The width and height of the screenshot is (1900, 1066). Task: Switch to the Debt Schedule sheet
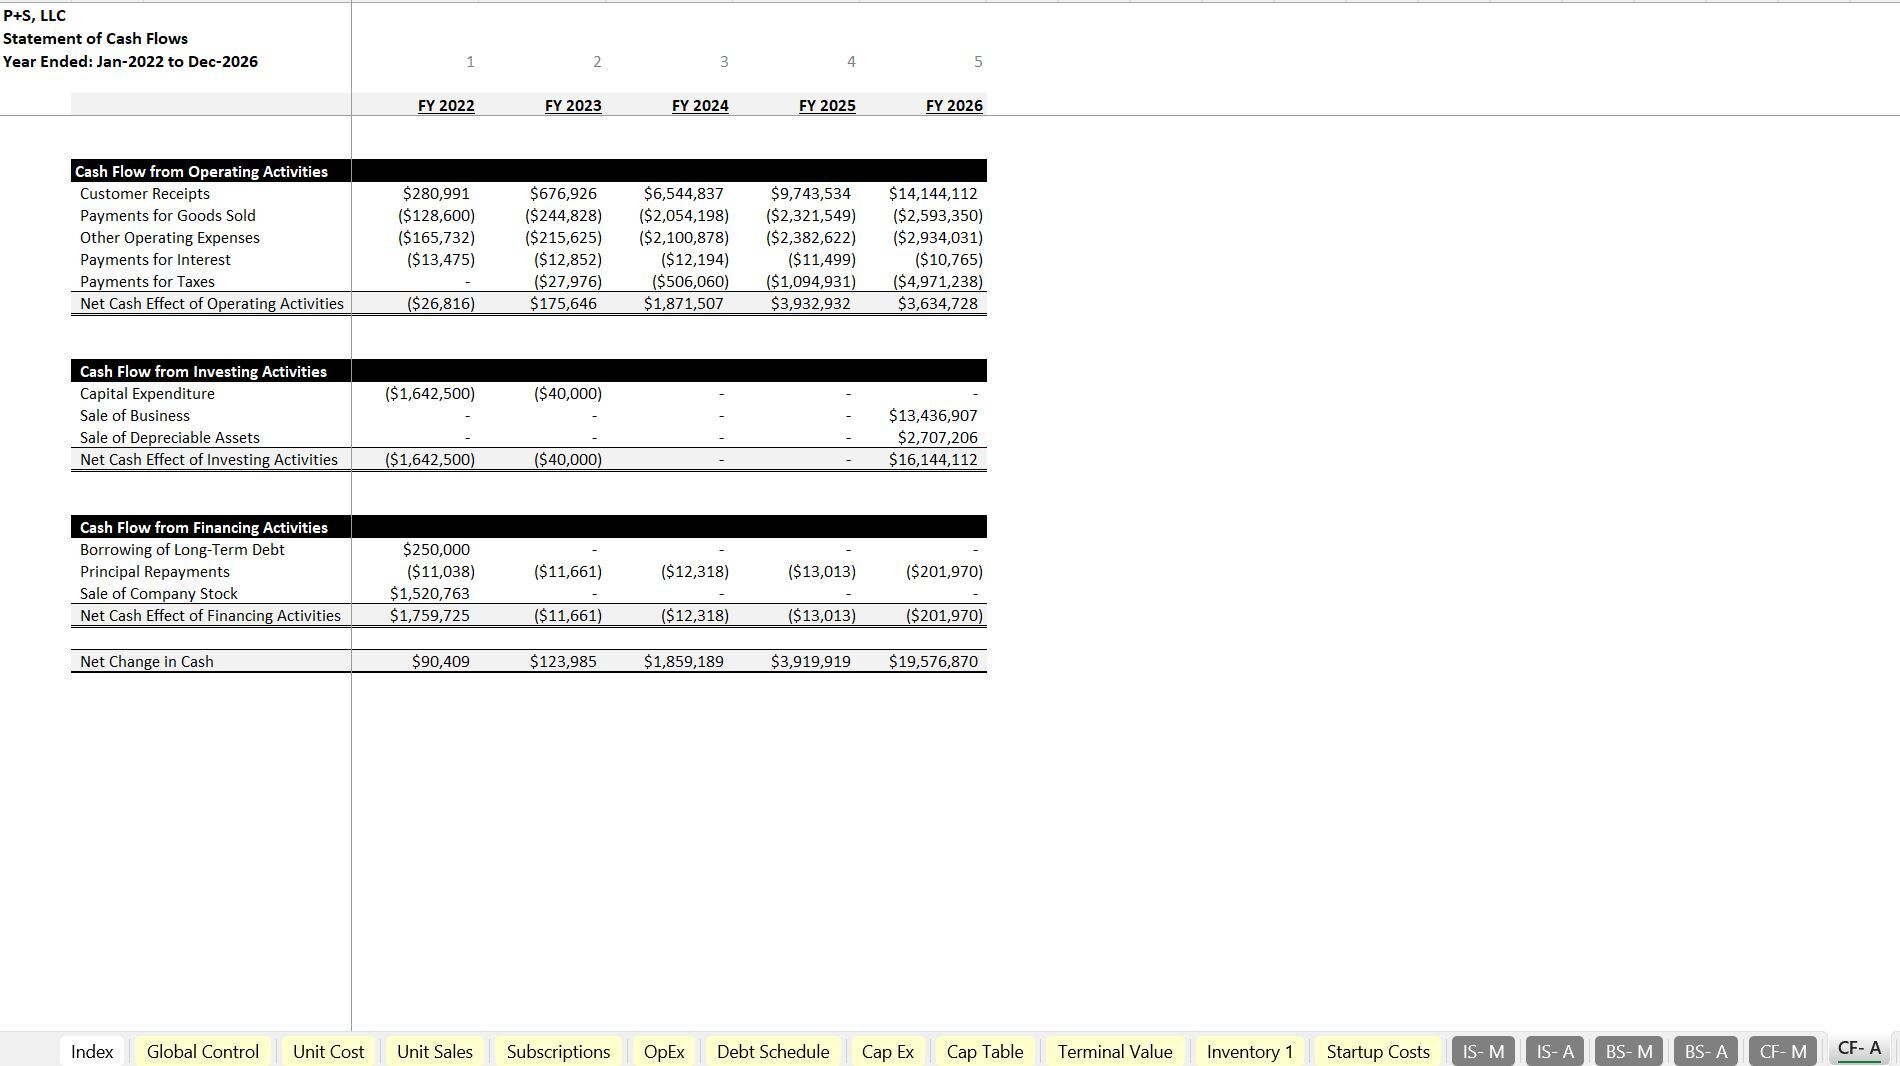point(773,1051)
